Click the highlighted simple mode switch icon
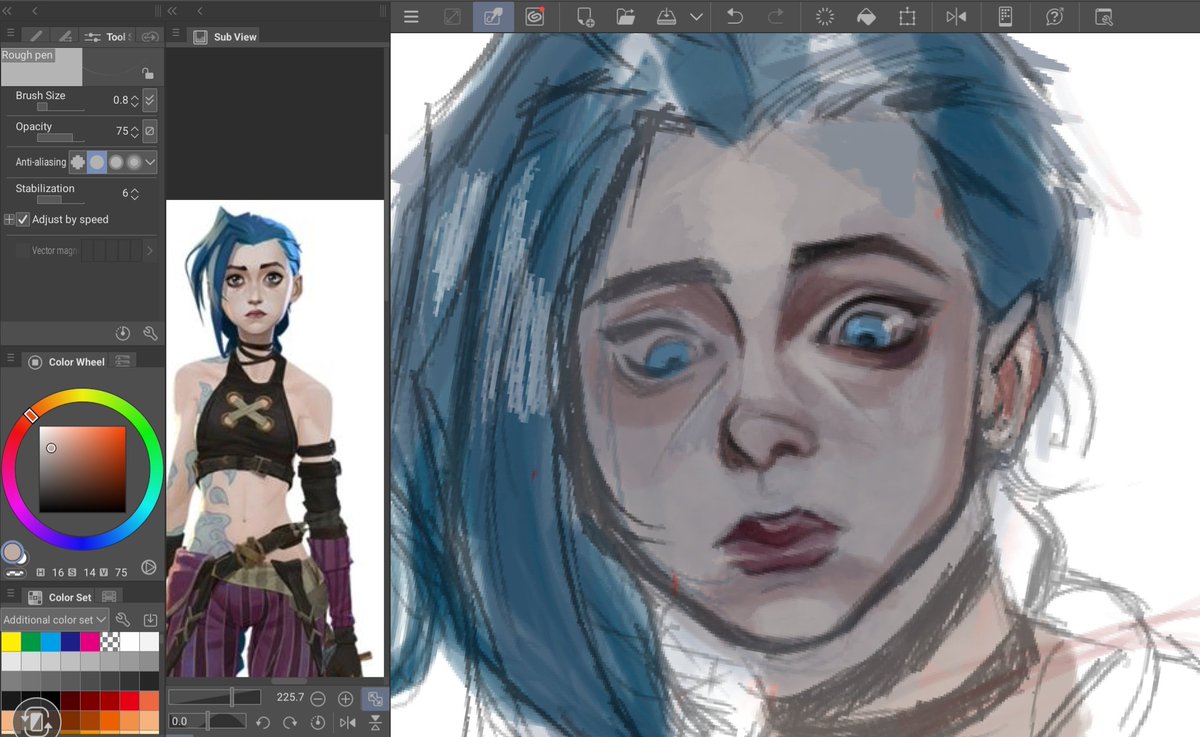 493,17
